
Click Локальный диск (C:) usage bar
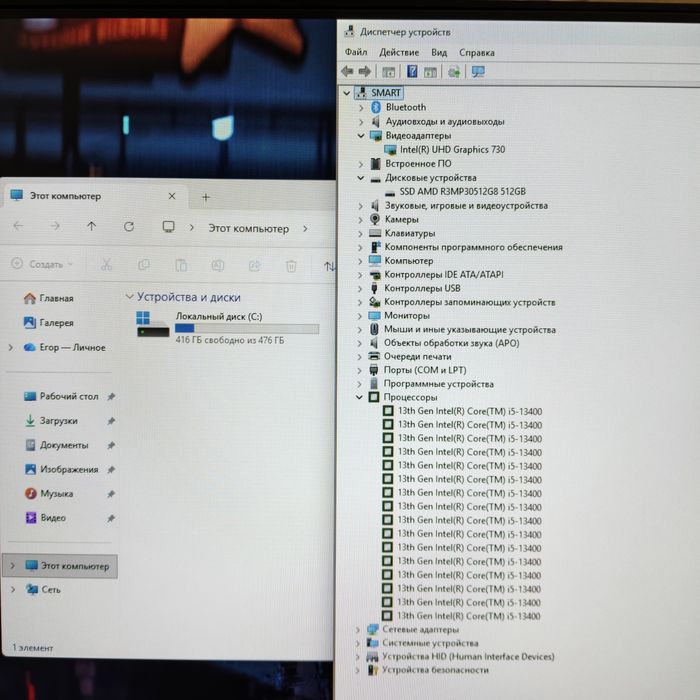pos(247,329)
